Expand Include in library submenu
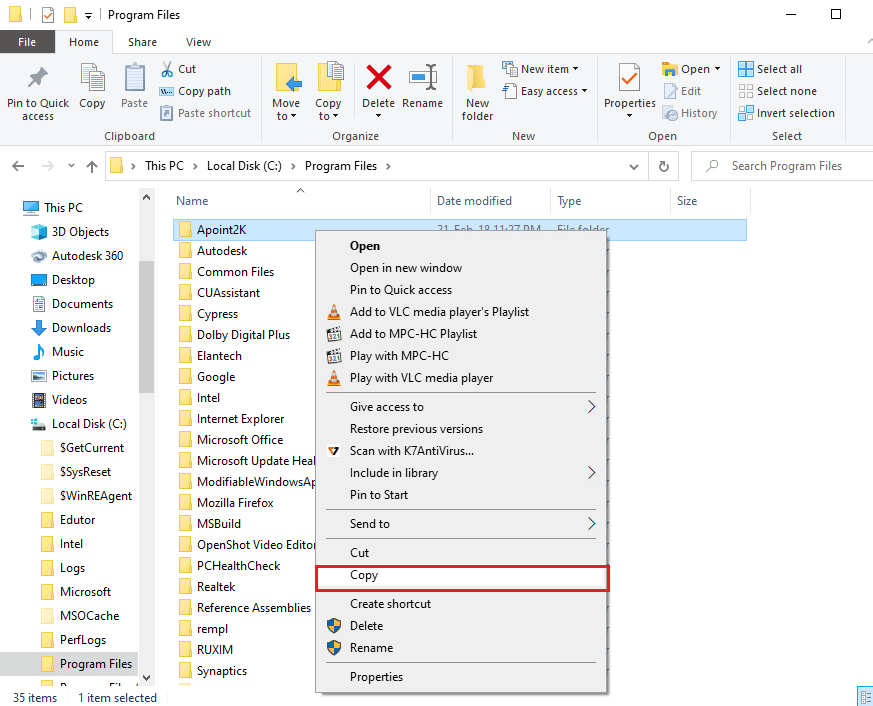Image resolution: width=873 pixels, height=706 pixels. click(591, 473)
